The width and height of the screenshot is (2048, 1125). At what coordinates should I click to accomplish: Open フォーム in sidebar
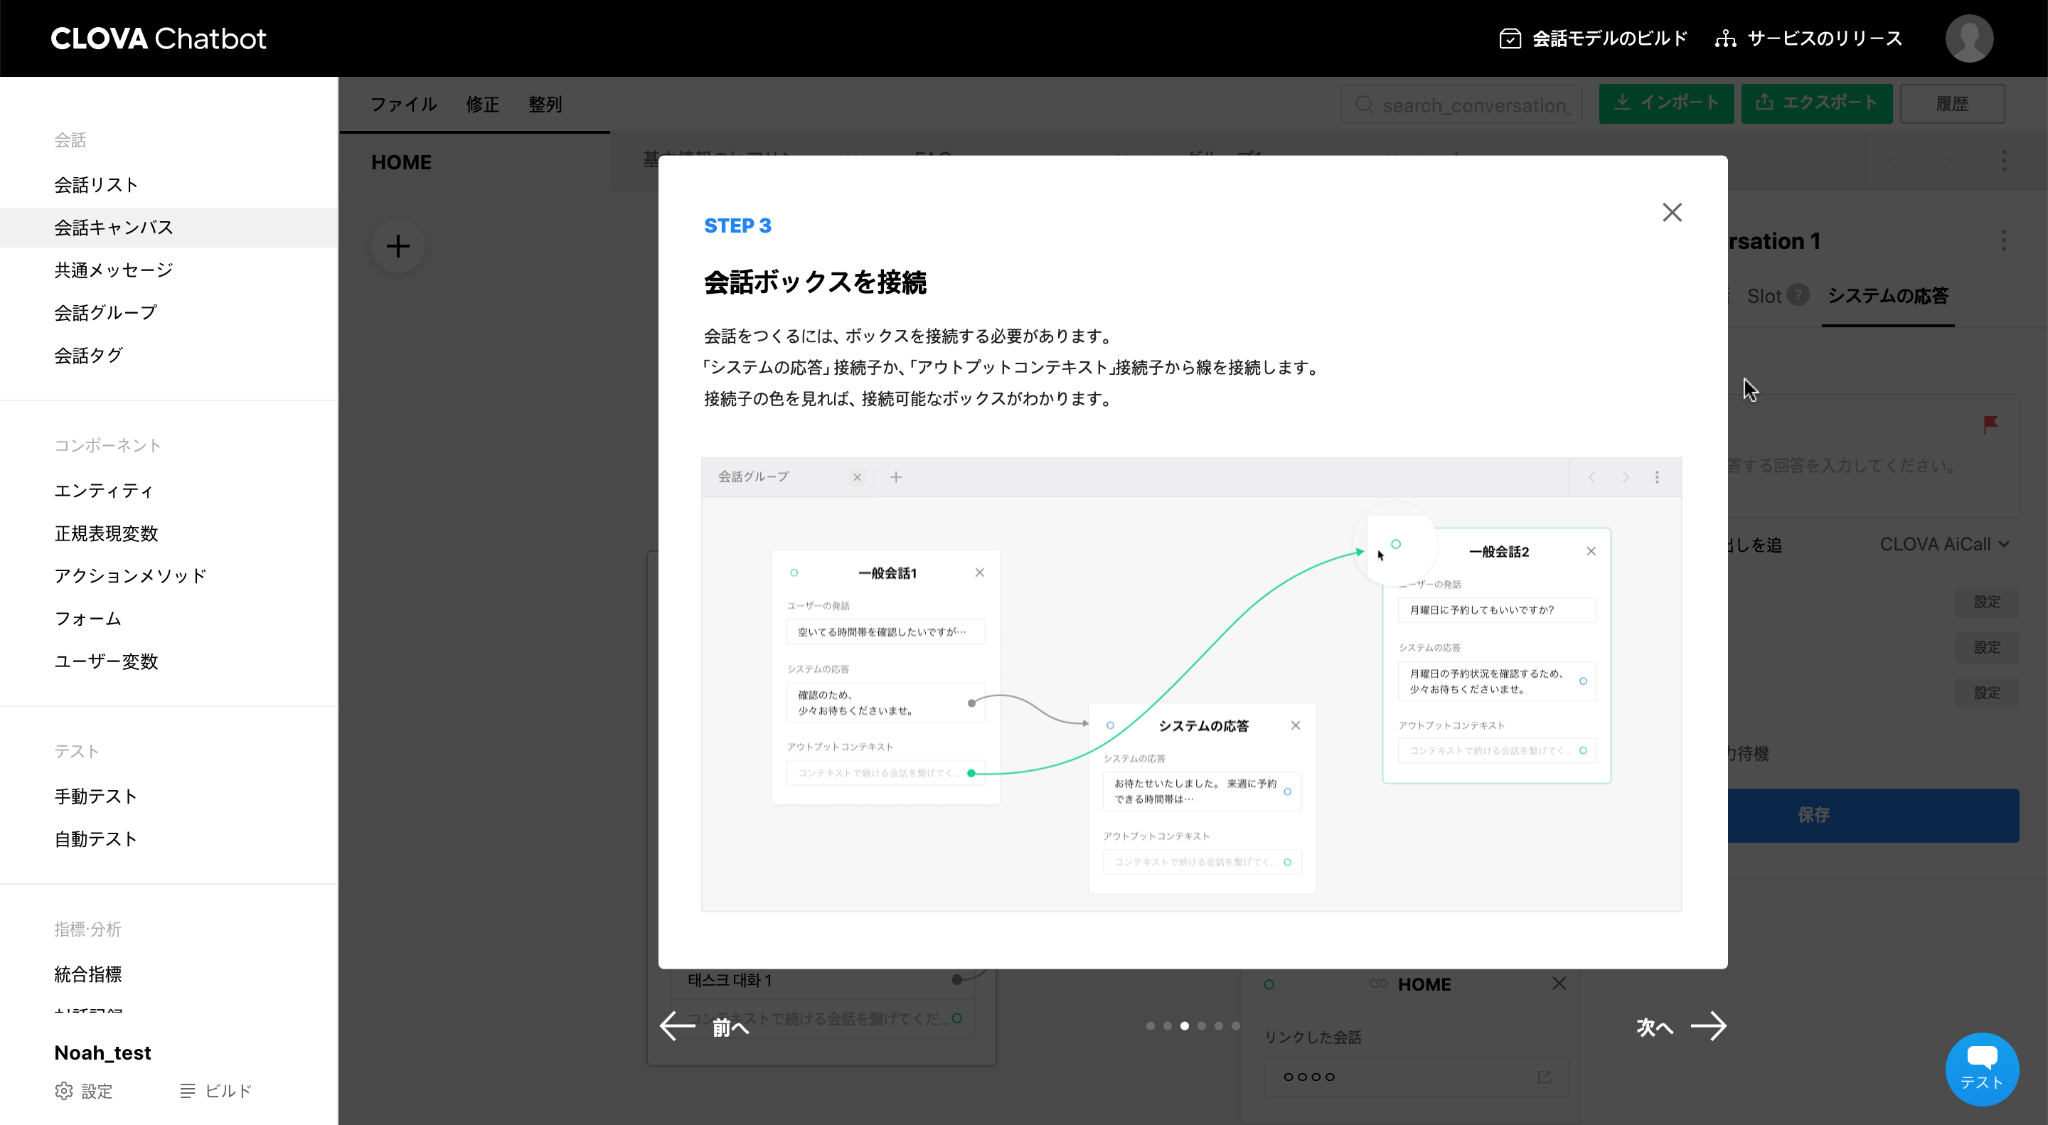click(x=88, y=619)
